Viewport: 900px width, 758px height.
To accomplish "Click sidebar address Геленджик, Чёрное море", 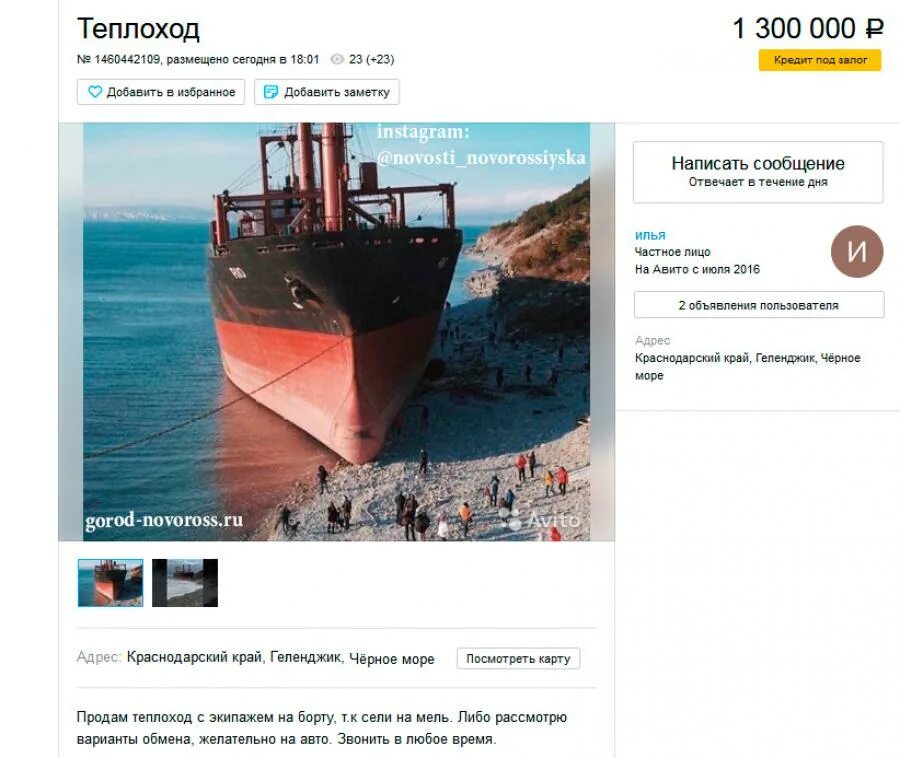I will click(748, 366).
